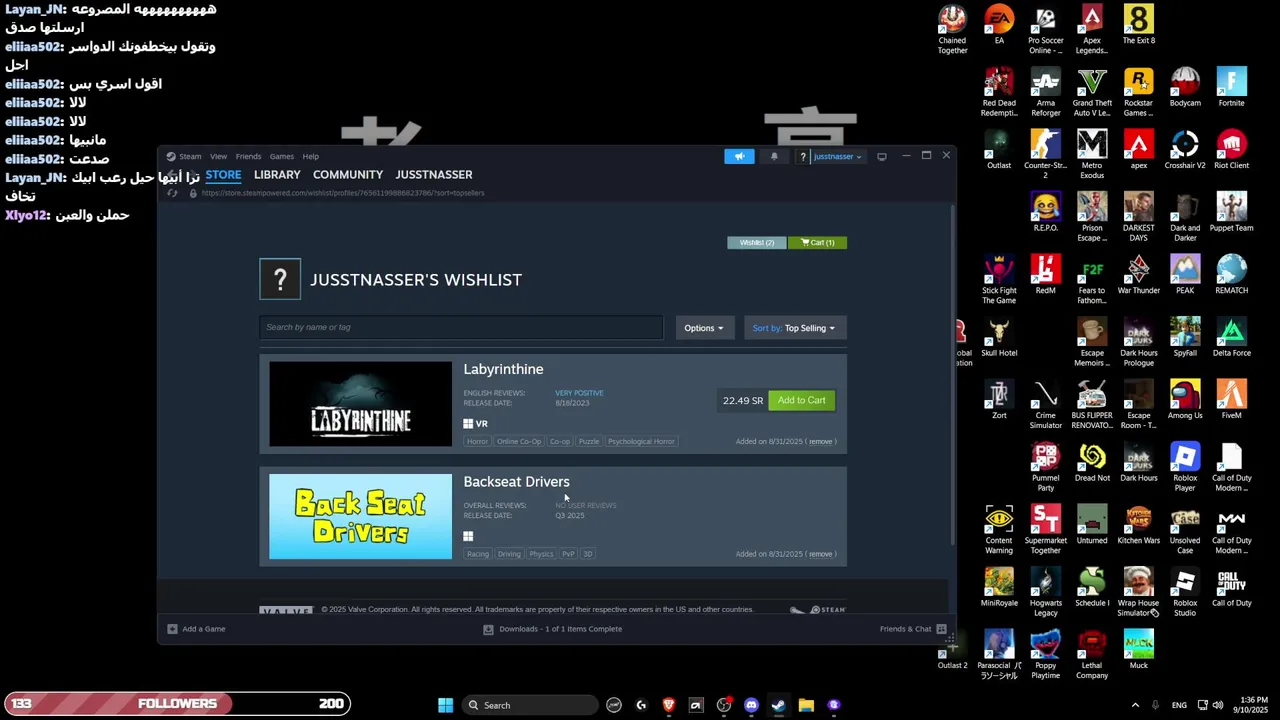Open FiveM desktop icon
Viewport: 1280px width, 720px height.
click(x=1231, y=400)
